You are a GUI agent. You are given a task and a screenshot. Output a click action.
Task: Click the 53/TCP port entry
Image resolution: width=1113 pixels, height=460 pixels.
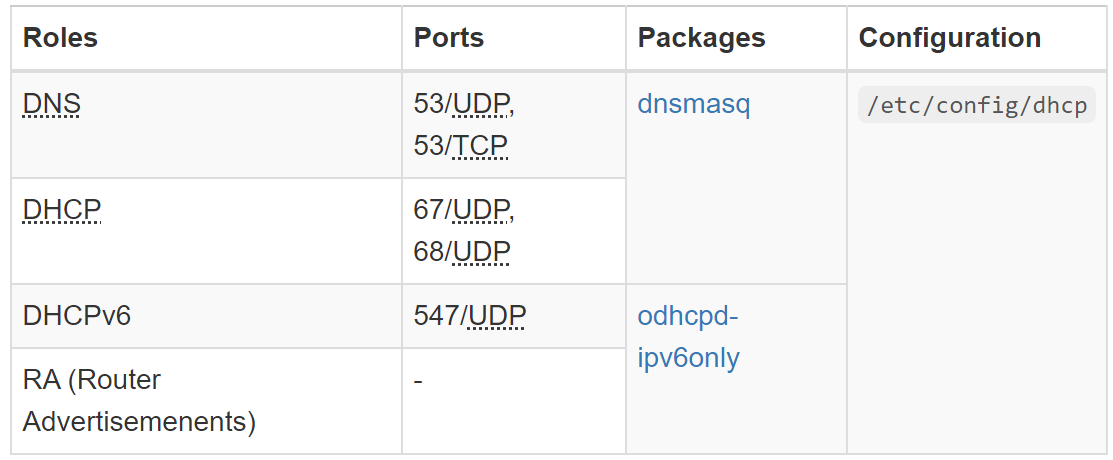(x=460, y=146)
